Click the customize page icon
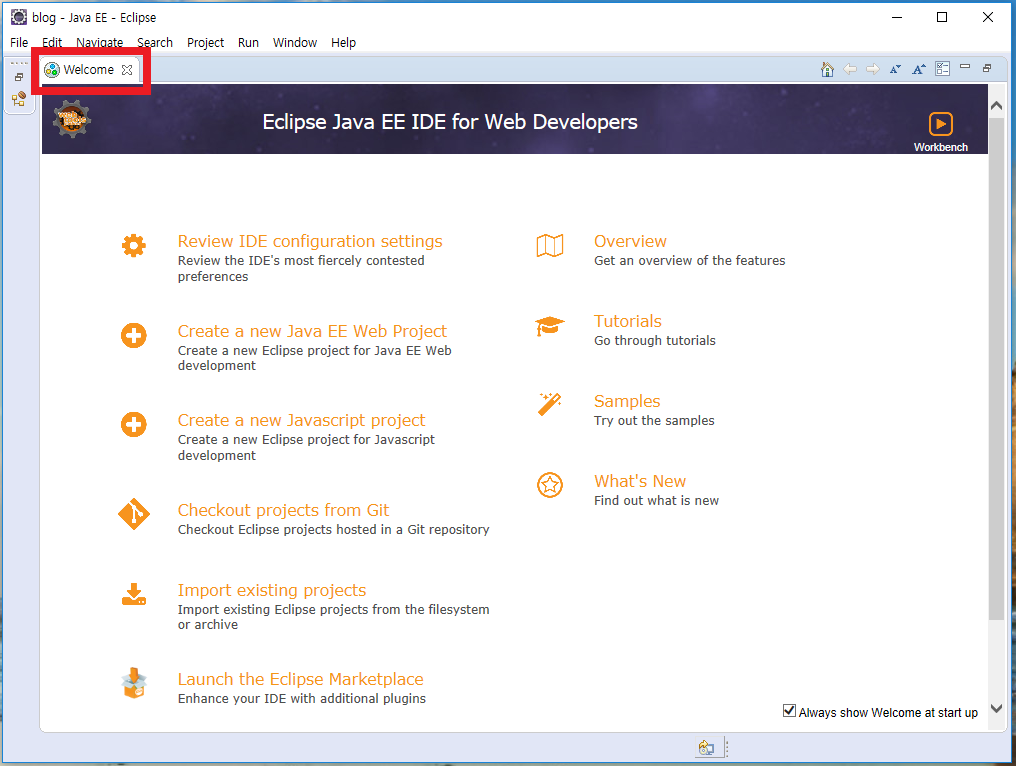 943,69
